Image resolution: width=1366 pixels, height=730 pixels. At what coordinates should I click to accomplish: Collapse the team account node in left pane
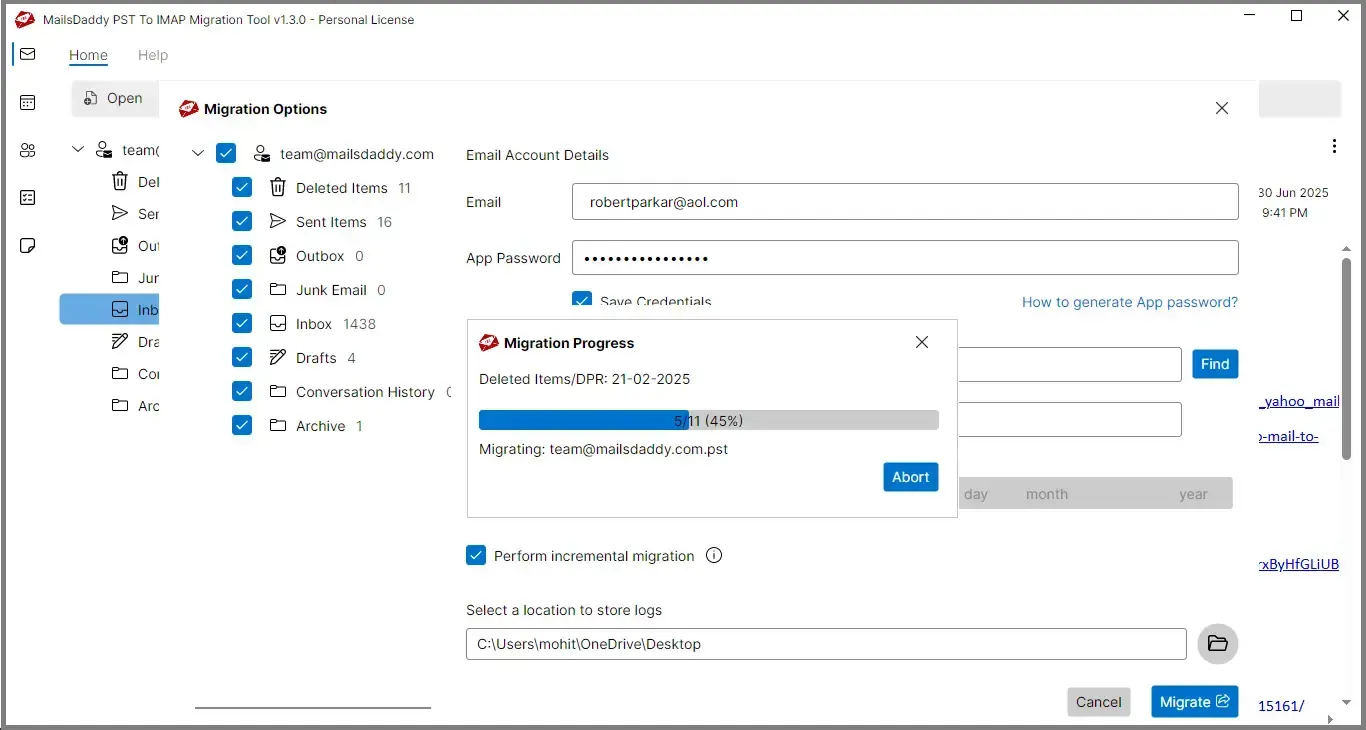[x=78, y=150]
